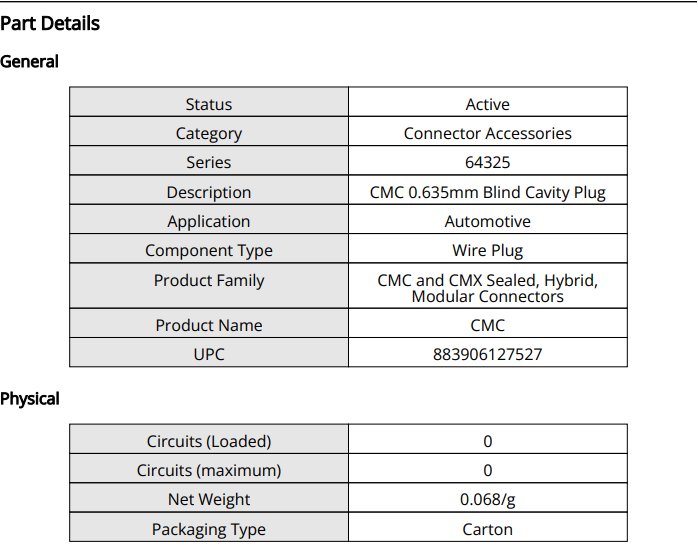Click the Active status value
The height and width of the screenshot is (555, 698).
[487, 104]
